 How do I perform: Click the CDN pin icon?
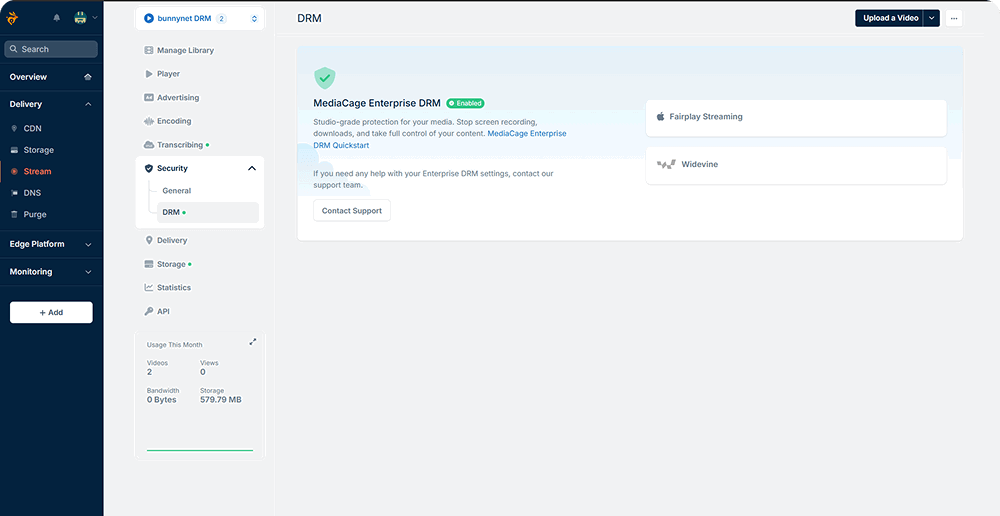[15, 128]
